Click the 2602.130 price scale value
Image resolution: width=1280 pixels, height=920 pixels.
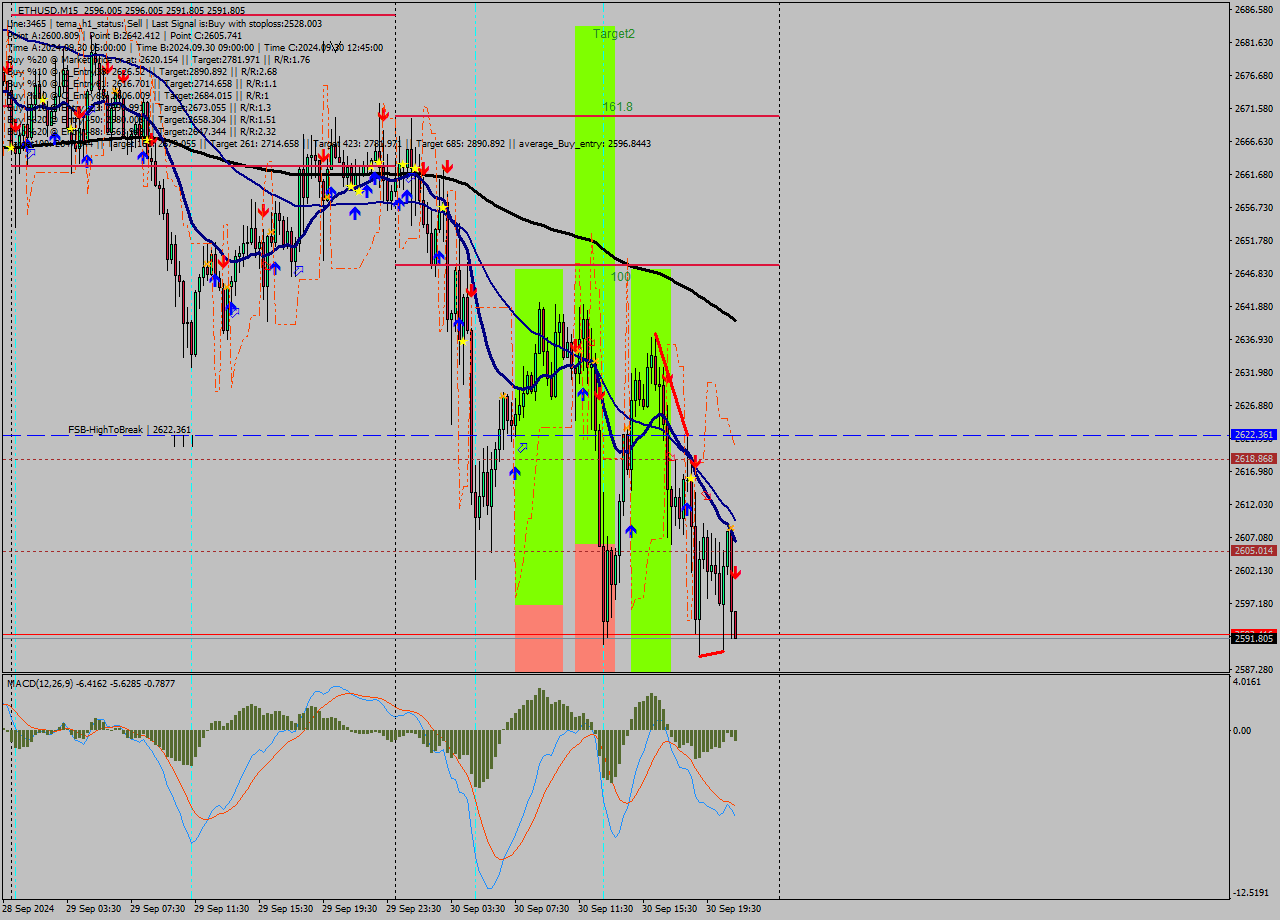[1254, 571]
